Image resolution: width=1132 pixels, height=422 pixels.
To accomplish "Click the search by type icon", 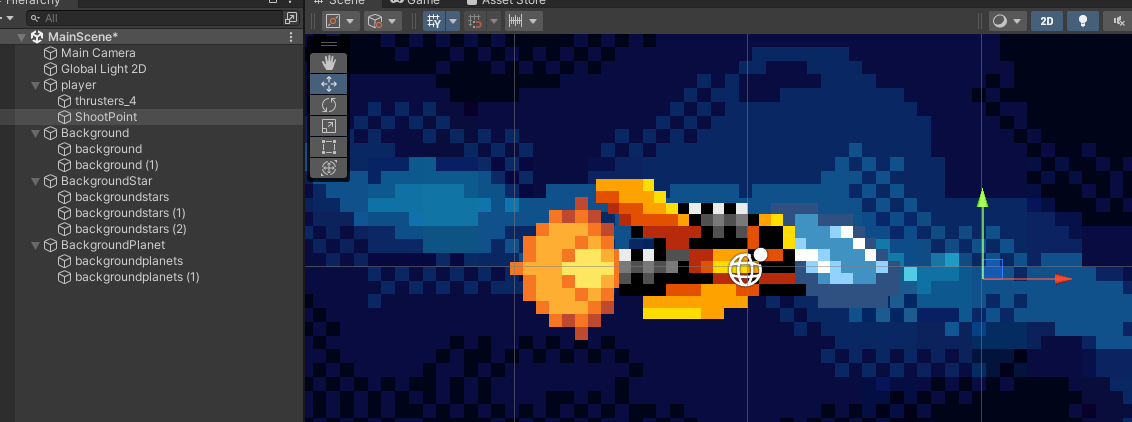I will pyautogui.click(x=291, y=18).
